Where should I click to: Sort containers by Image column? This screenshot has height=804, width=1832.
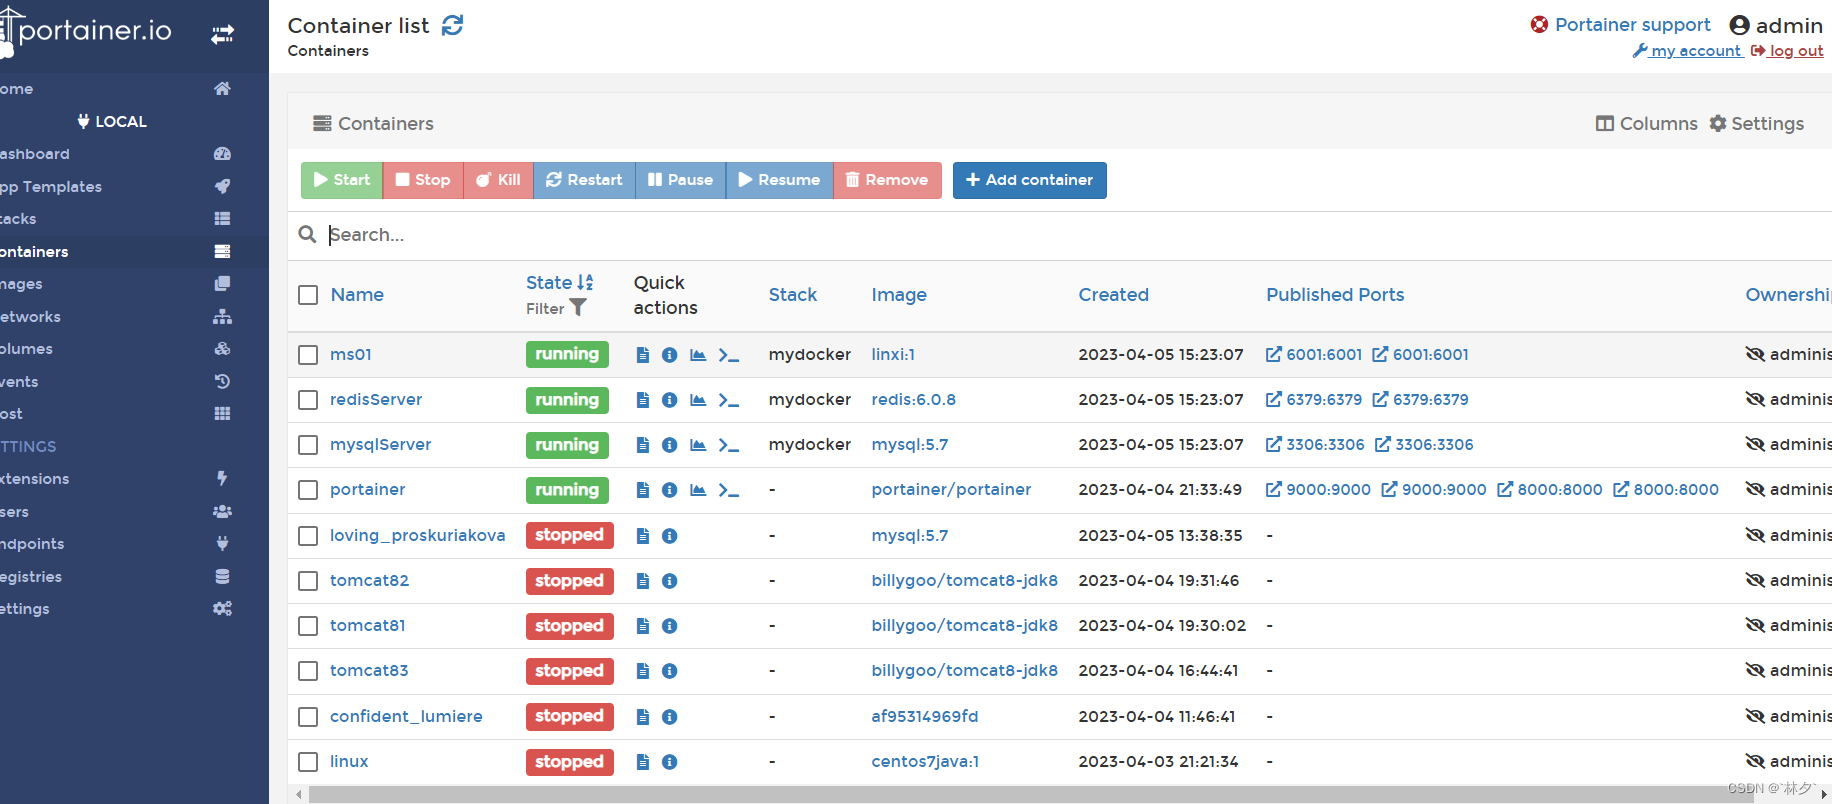pyautogui.click(x=899, y=295)
